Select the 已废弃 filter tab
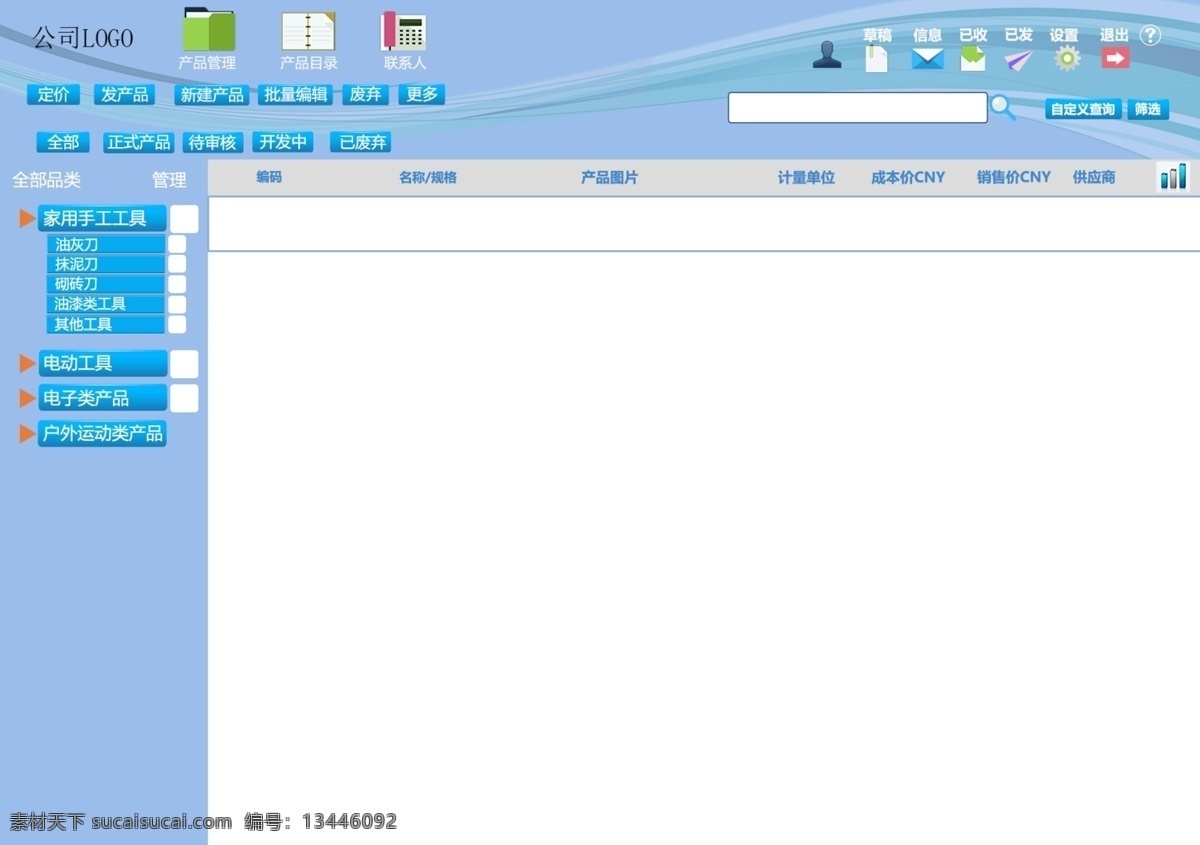The image size is (1200, 845). pyautogui.click(x=361, y=142)
